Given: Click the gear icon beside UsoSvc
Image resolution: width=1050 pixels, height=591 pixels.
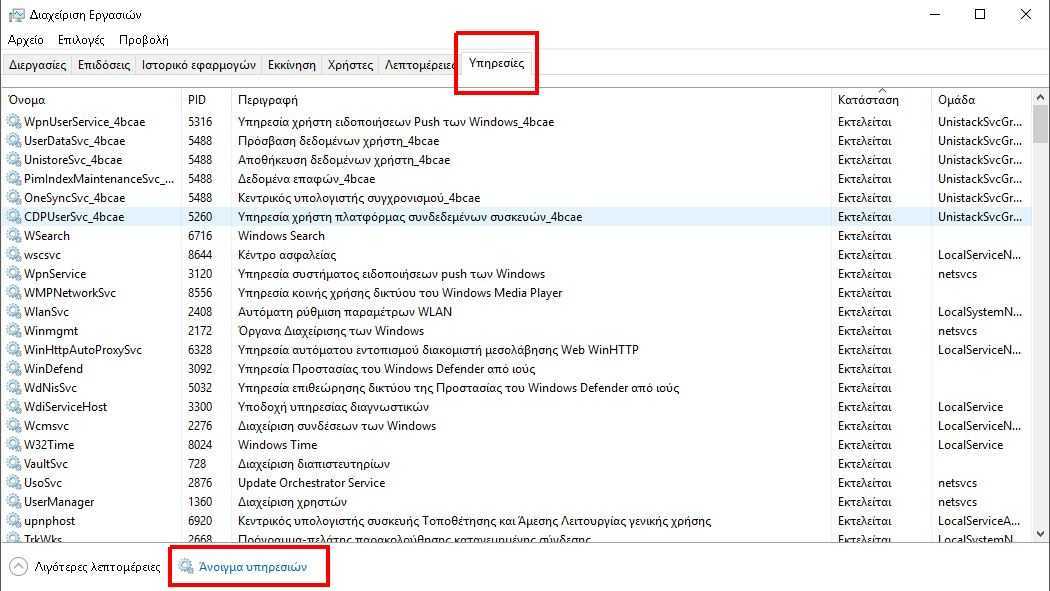Looking at the screenshot, I should point(14,483).
